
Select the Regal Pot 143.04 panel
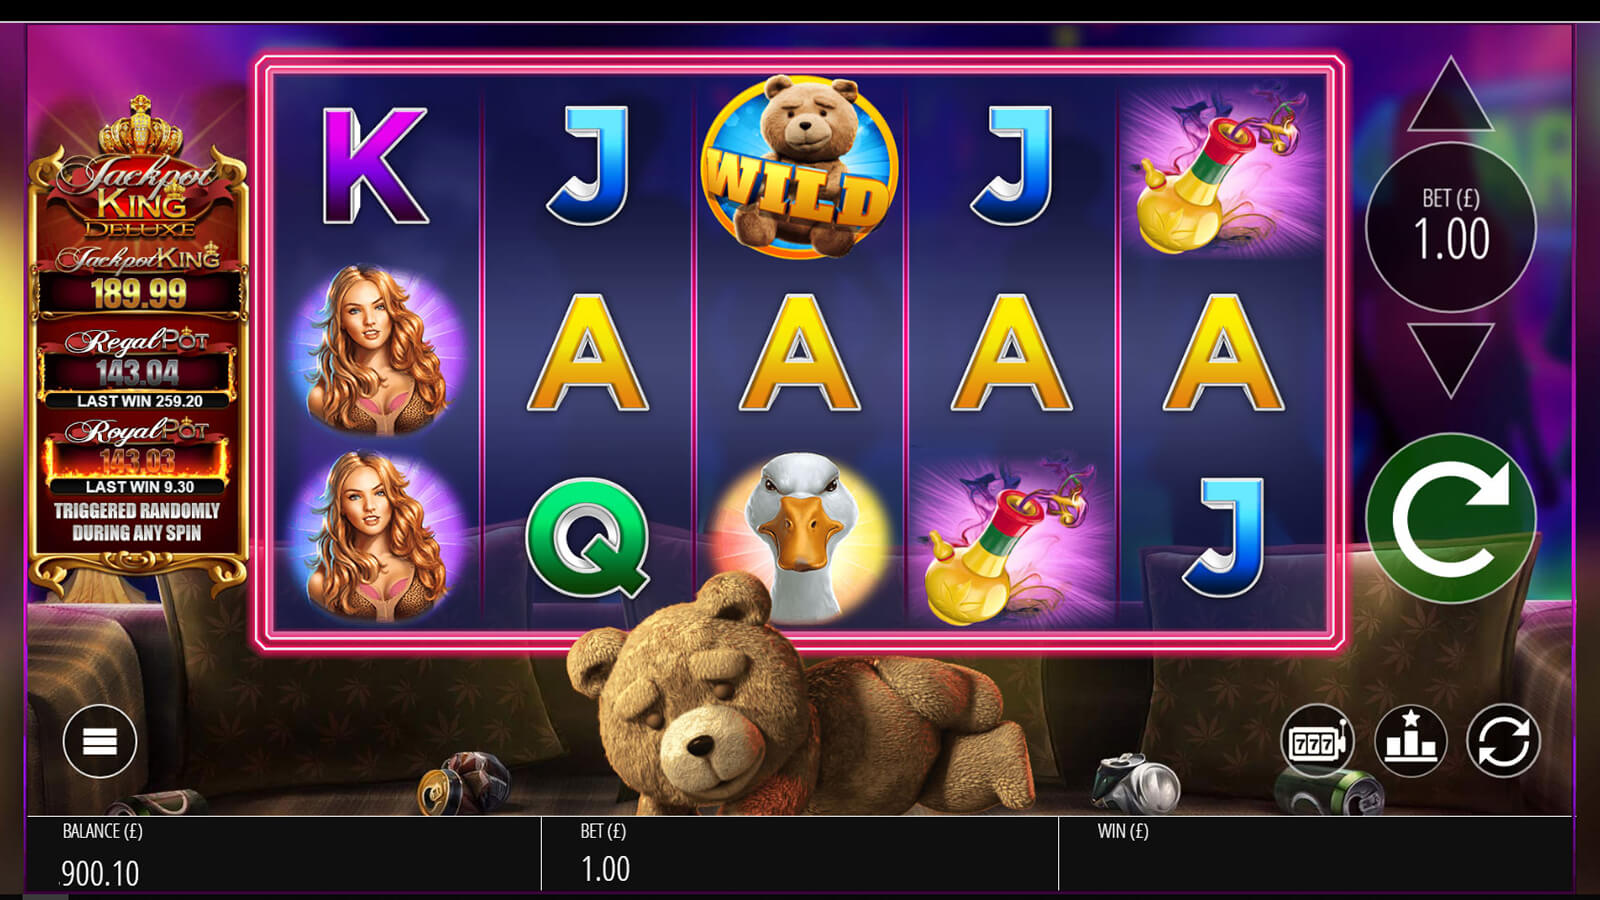tap(138, 367)
